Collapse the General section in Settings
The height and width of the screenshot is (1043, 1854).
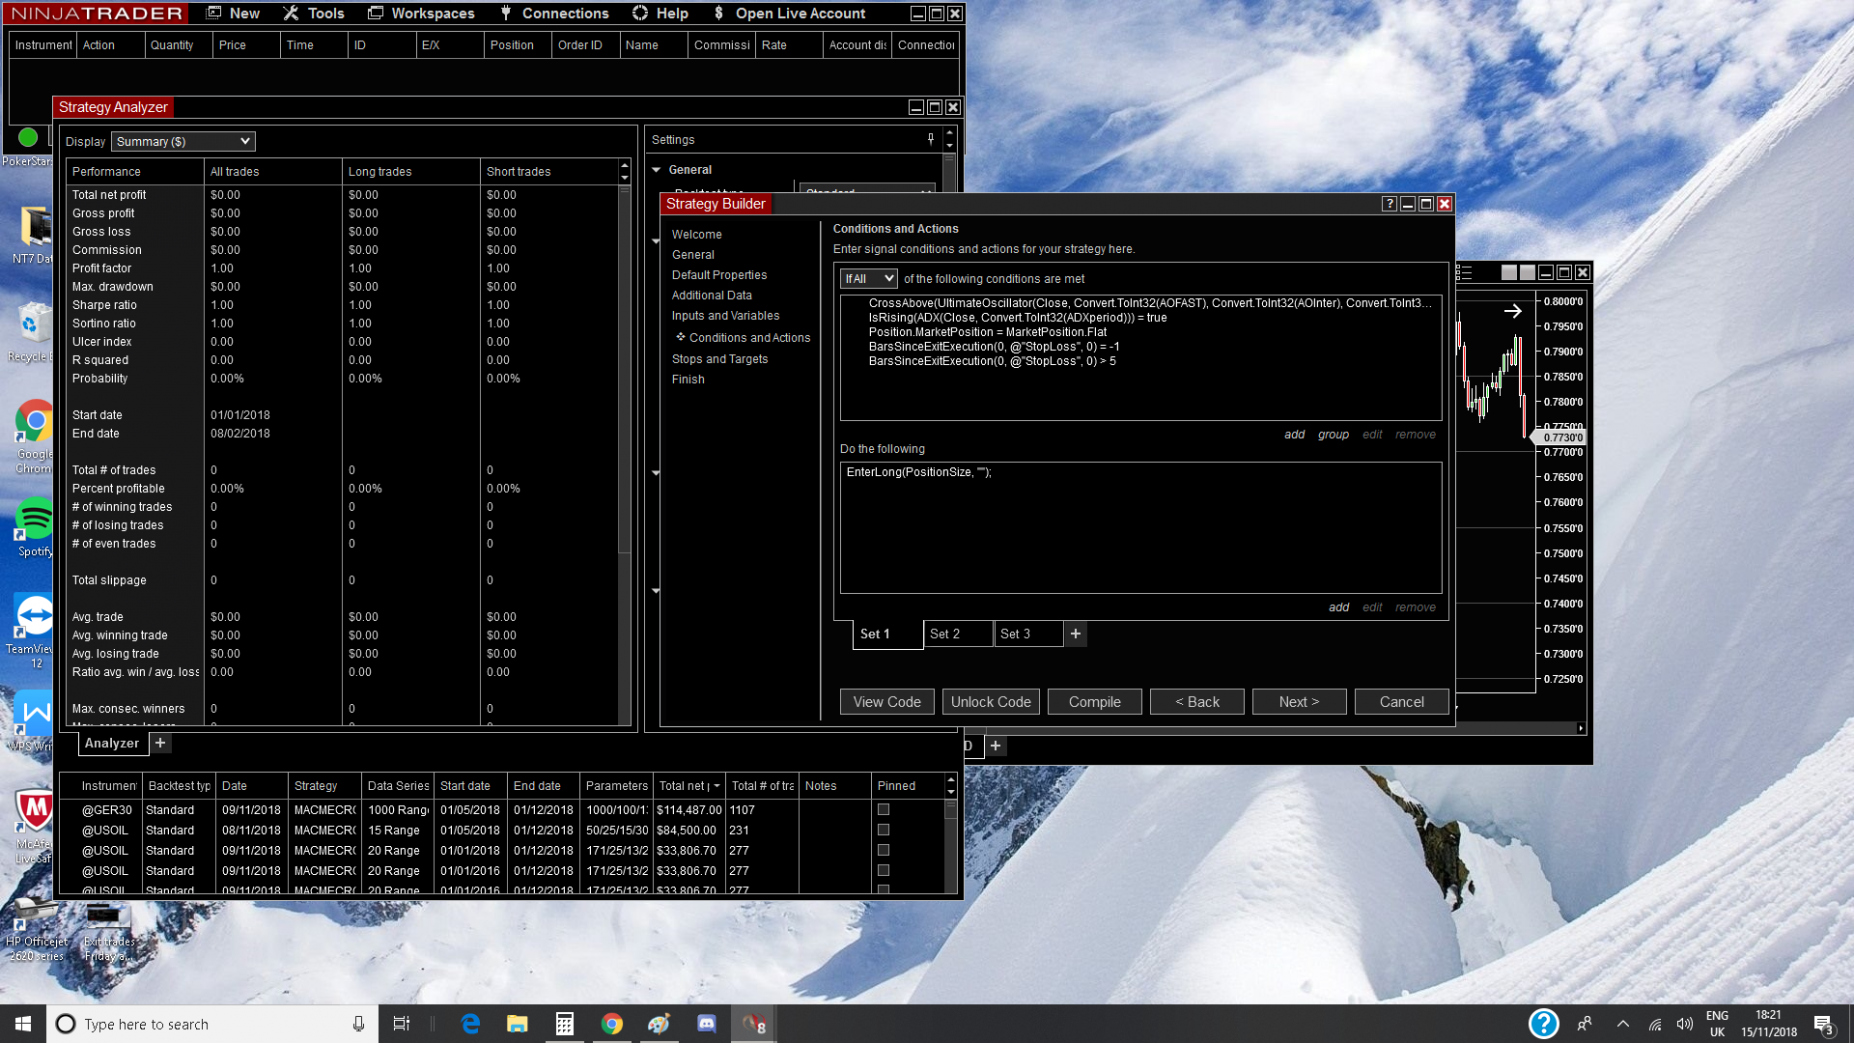(657, 170)
